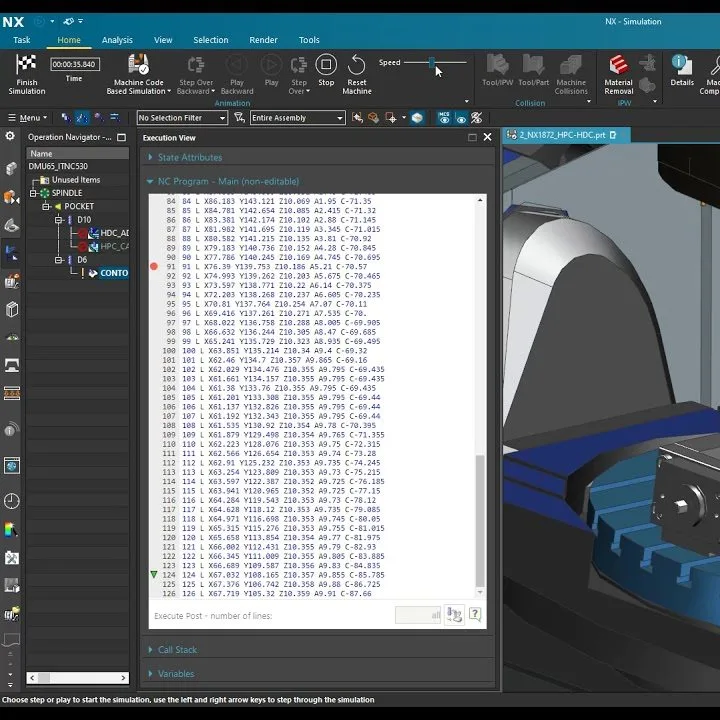Open the 2_NX1872_HPC-HDC.prt tab
Image resolution: width=720 pixels, height=720 pixels.
pyautogui.click(x=566, y=135)
